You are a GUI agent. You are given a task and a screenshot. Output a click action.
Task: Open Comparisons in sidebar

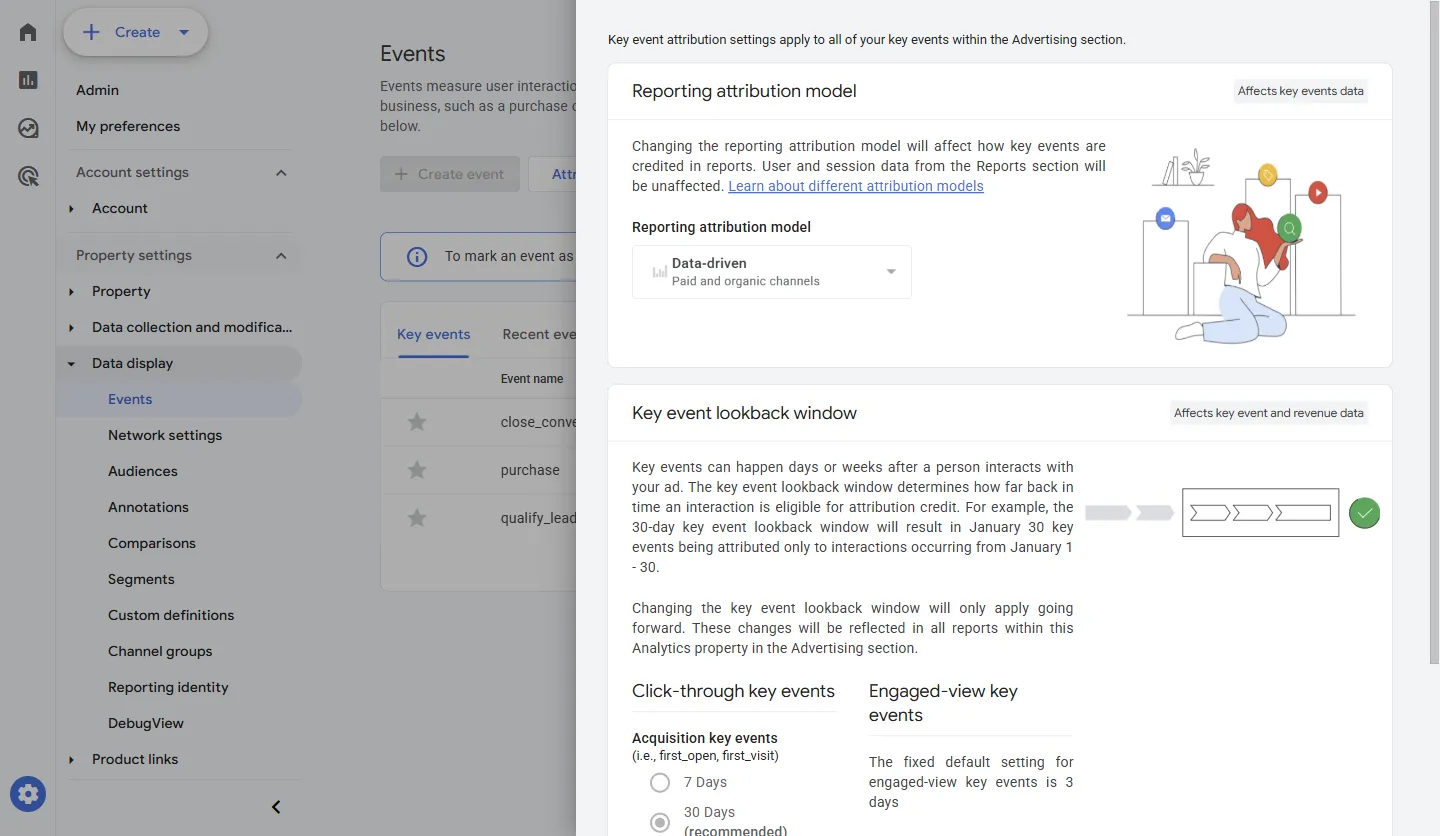click(152, 543)
